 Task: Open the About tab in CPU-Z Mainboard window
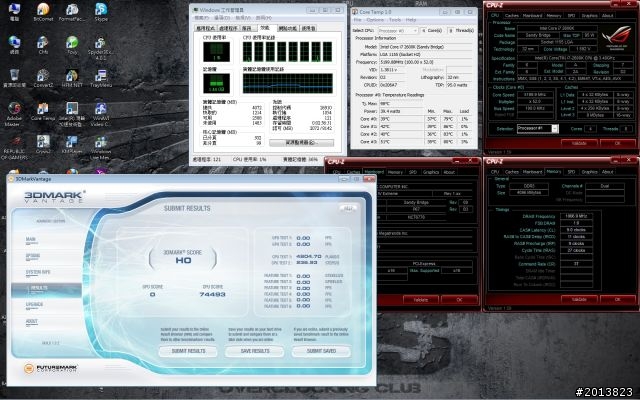point(449,172)
